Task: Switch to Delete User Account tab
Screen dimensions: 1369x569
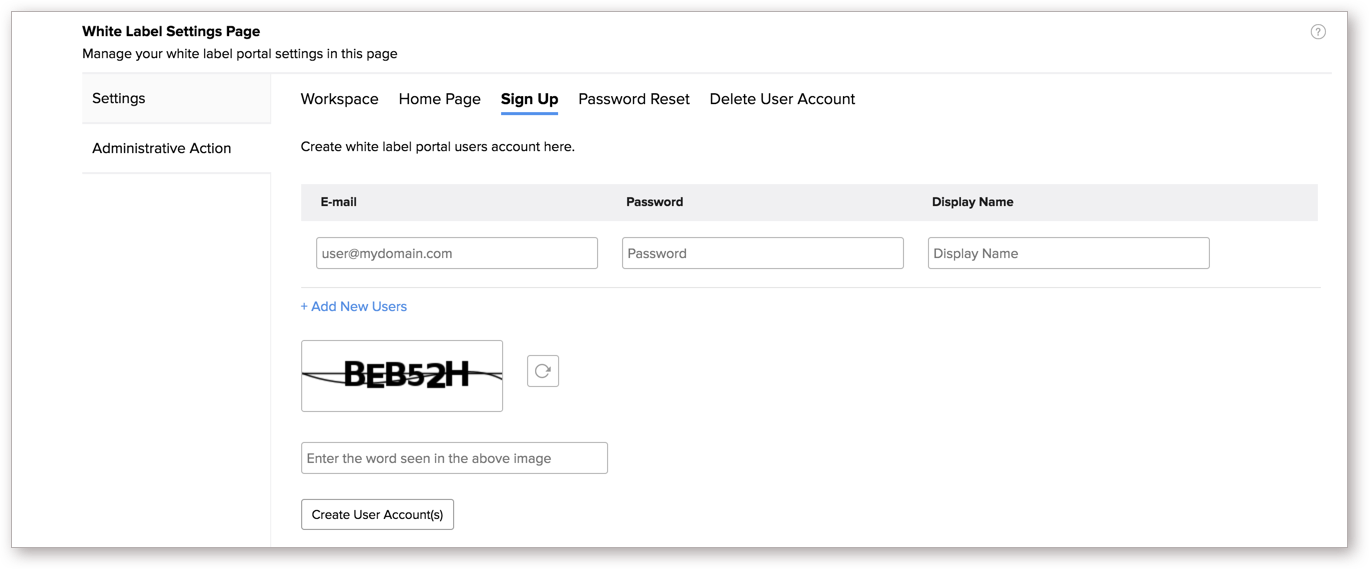Action: [x=782, y=99]
